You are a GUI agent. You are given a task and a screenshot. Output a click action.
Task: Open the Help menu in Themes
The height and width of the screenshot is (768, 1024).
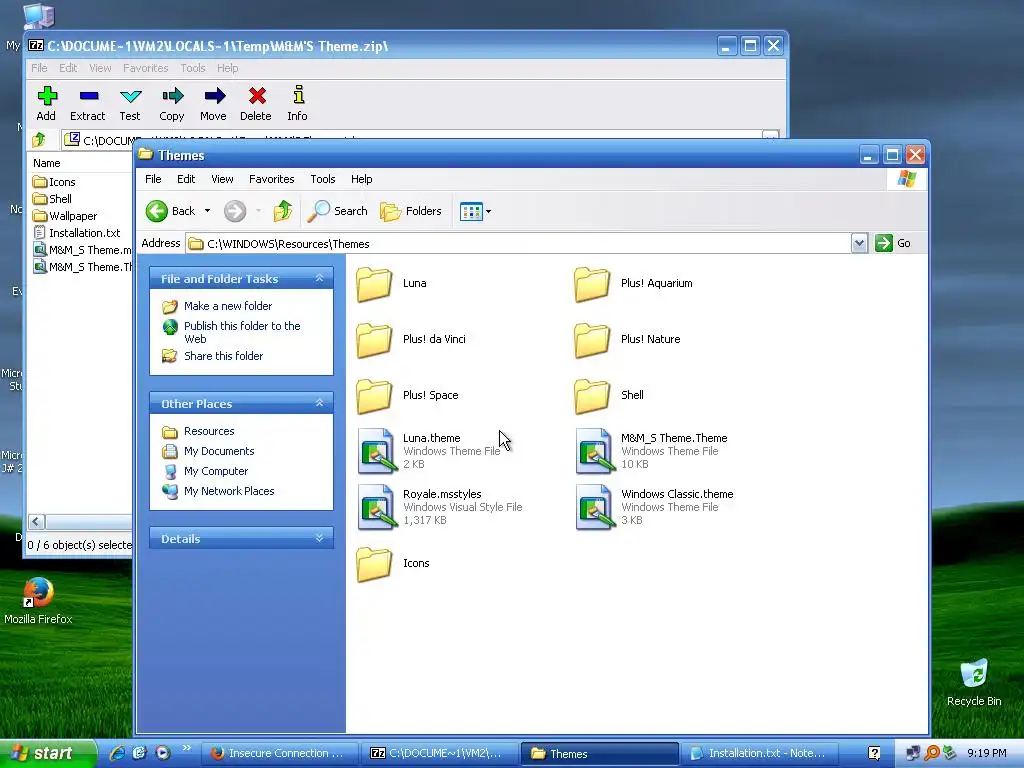click(361, 179)
